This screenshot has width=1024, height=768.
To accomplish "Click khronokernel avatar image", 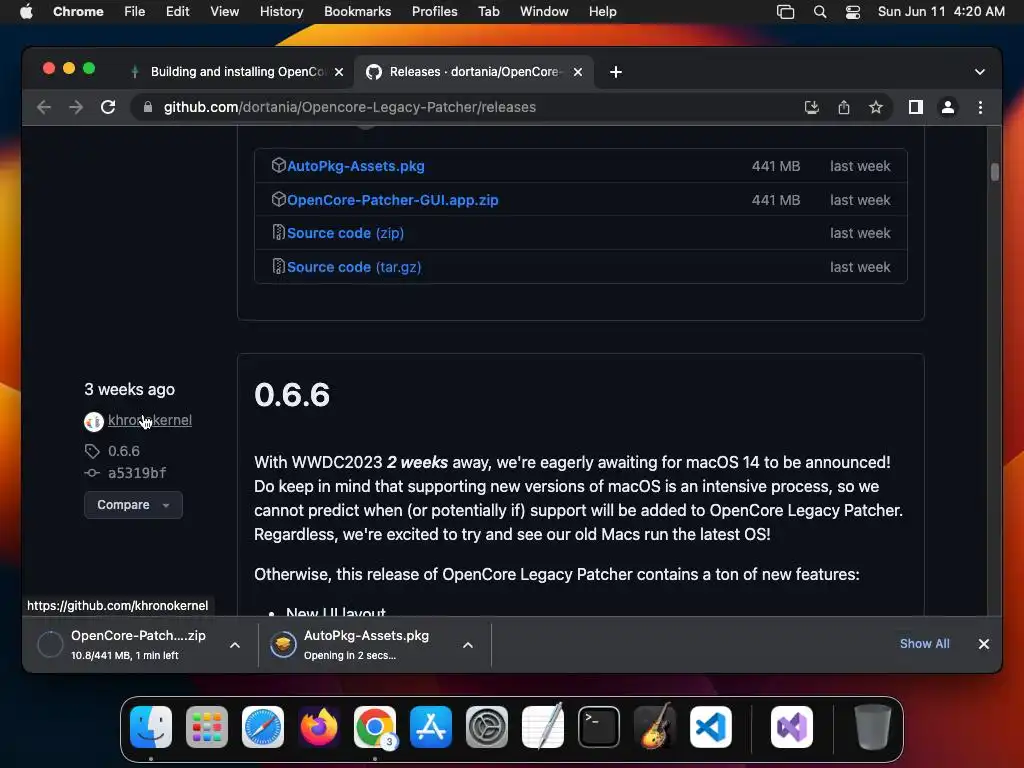I will pos(94,422).
